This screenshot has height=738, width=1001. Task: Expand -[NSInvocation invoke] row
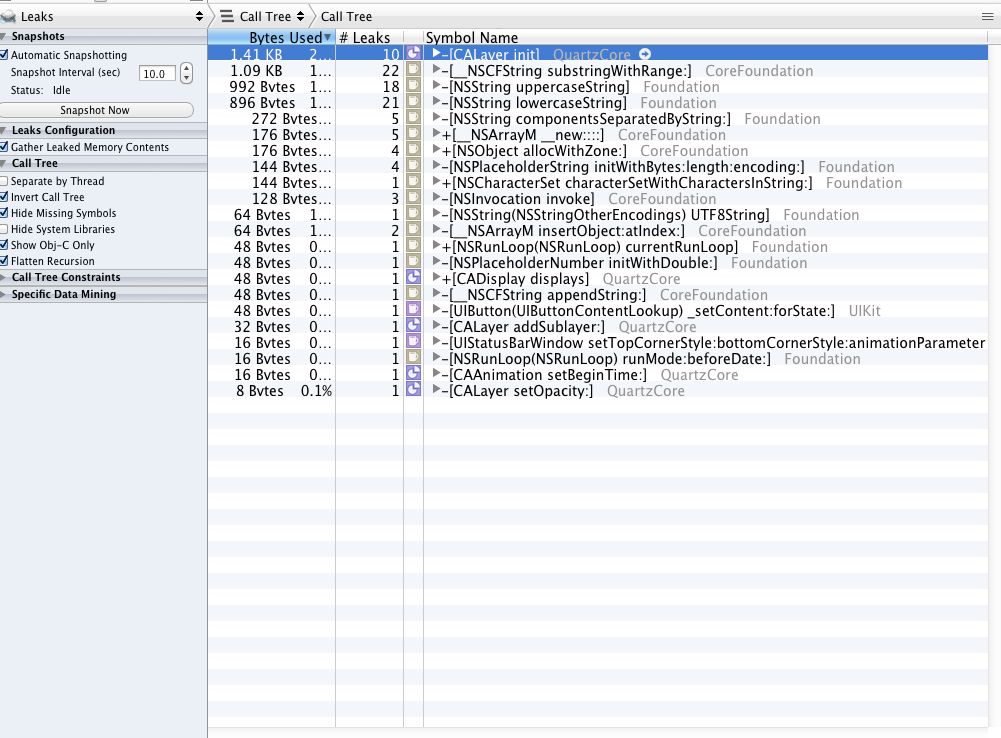(x=437, y=197)
